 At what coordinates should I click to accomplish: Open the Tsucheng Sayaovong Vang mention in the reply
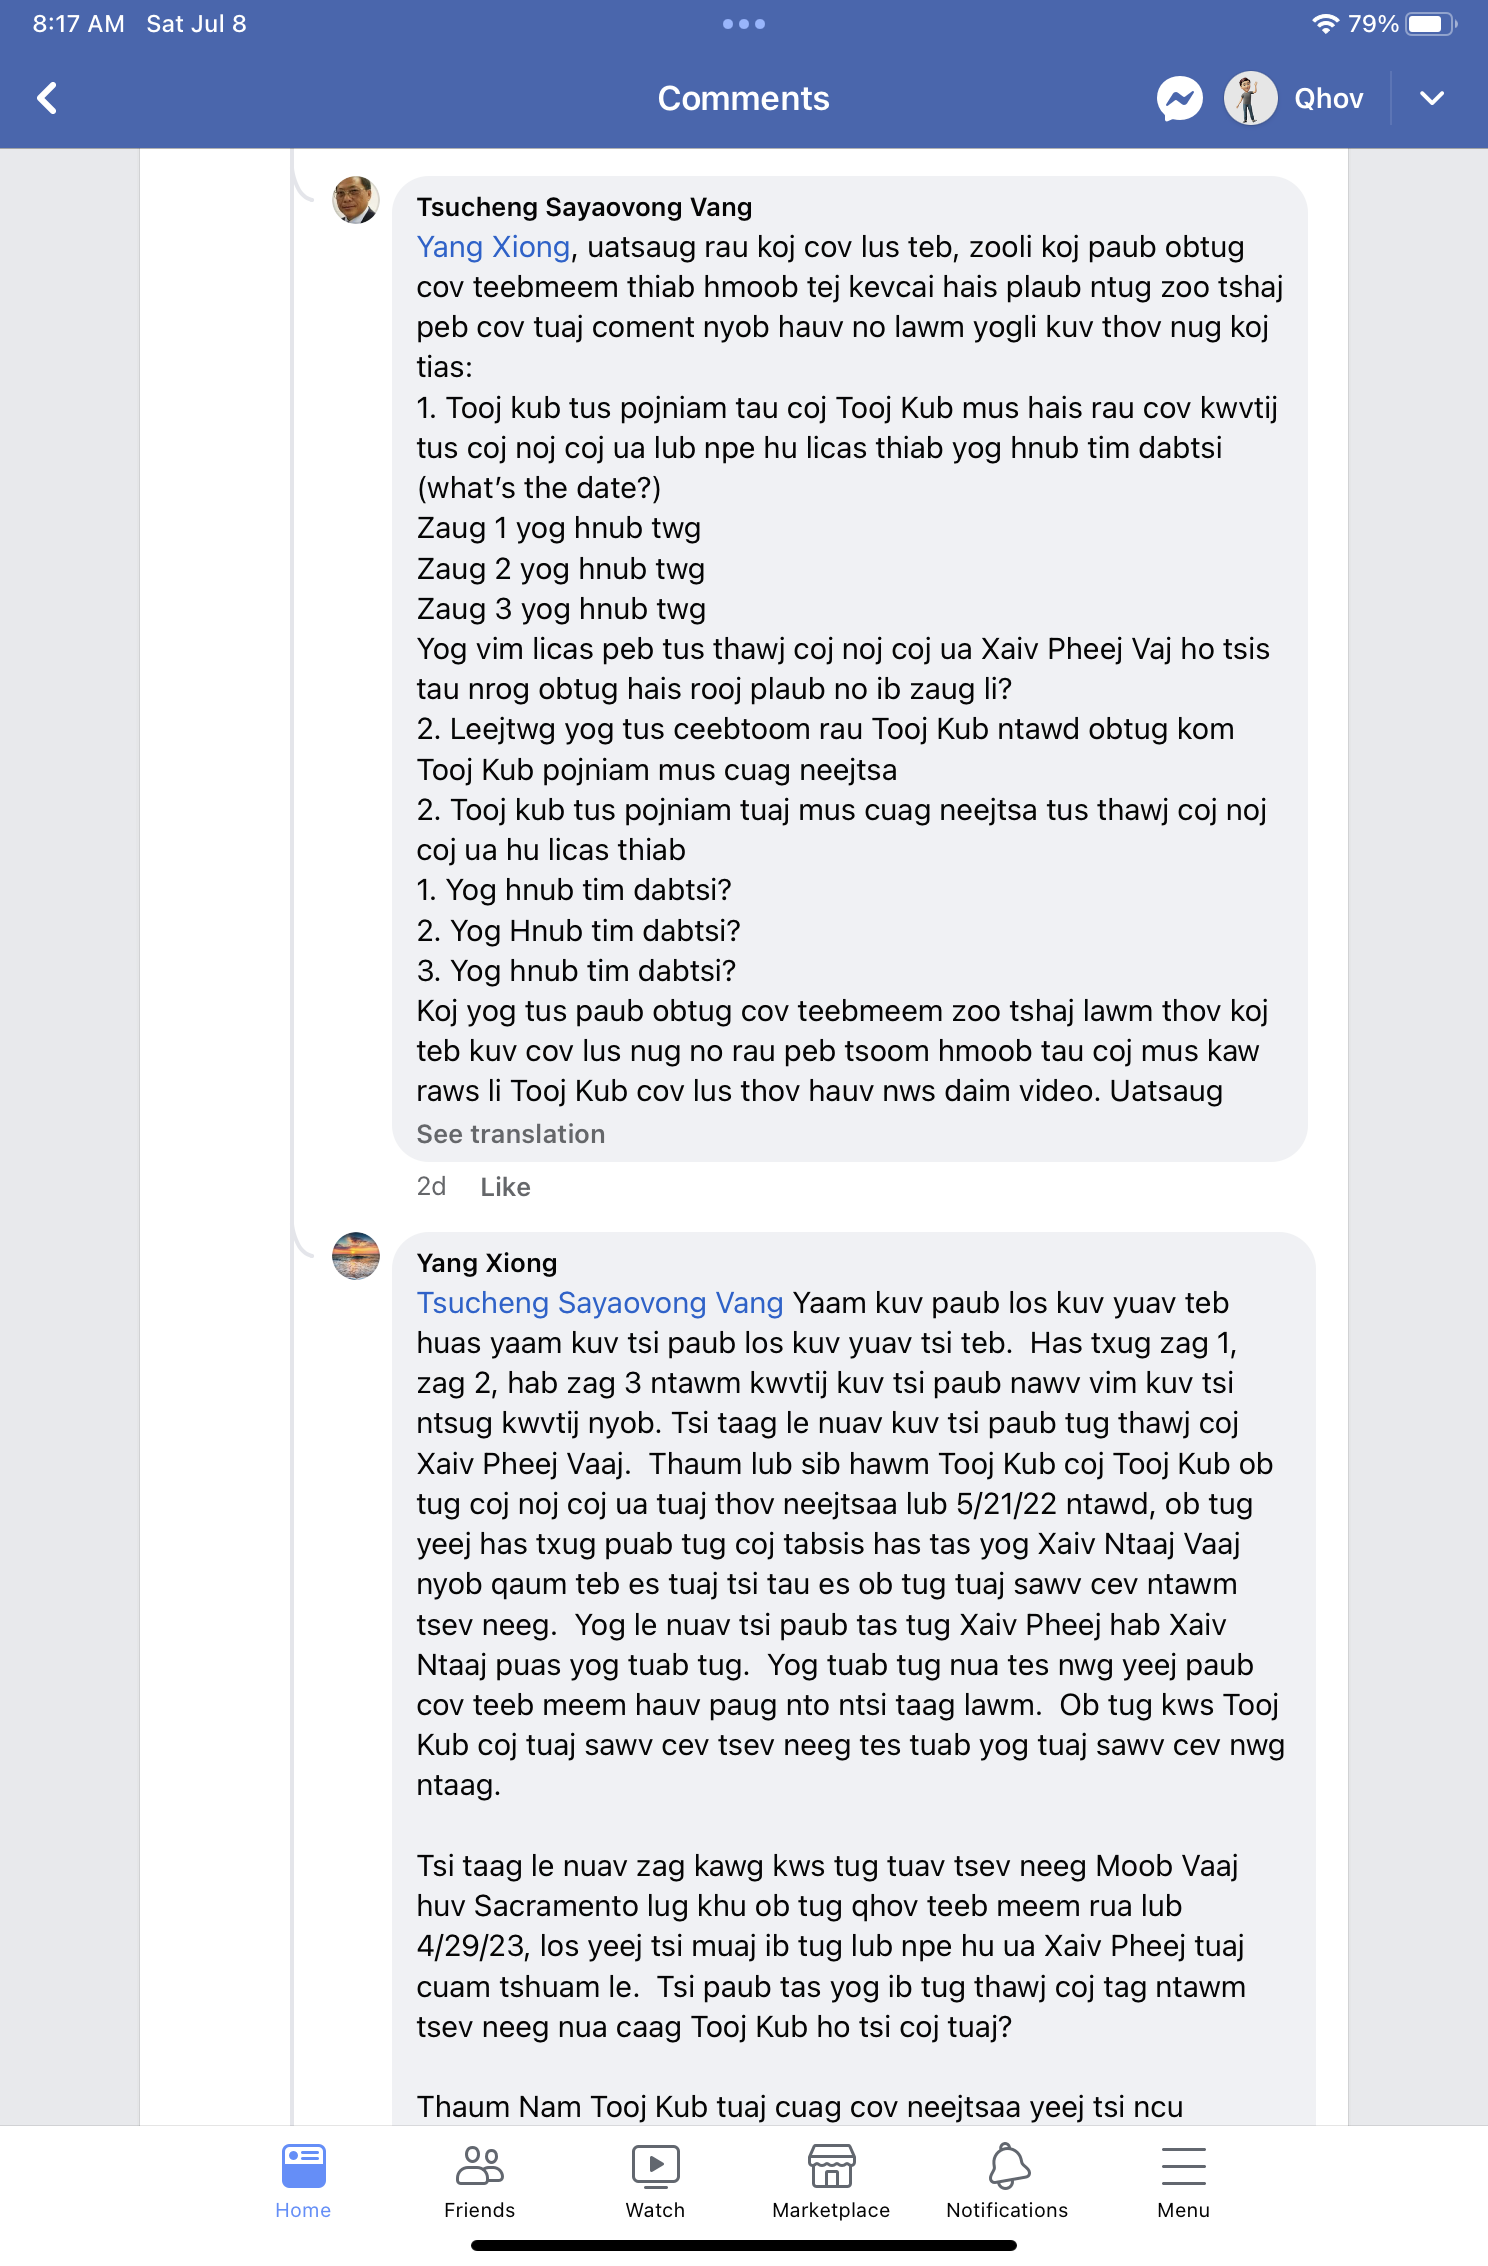coord(599,1303)
